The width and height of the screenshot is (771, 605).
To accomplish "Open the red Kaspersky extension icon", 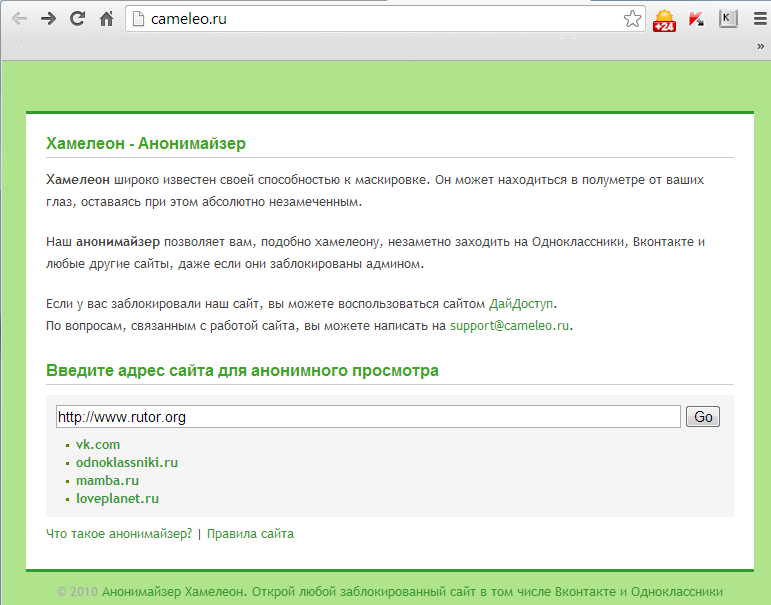I will 696,20.
